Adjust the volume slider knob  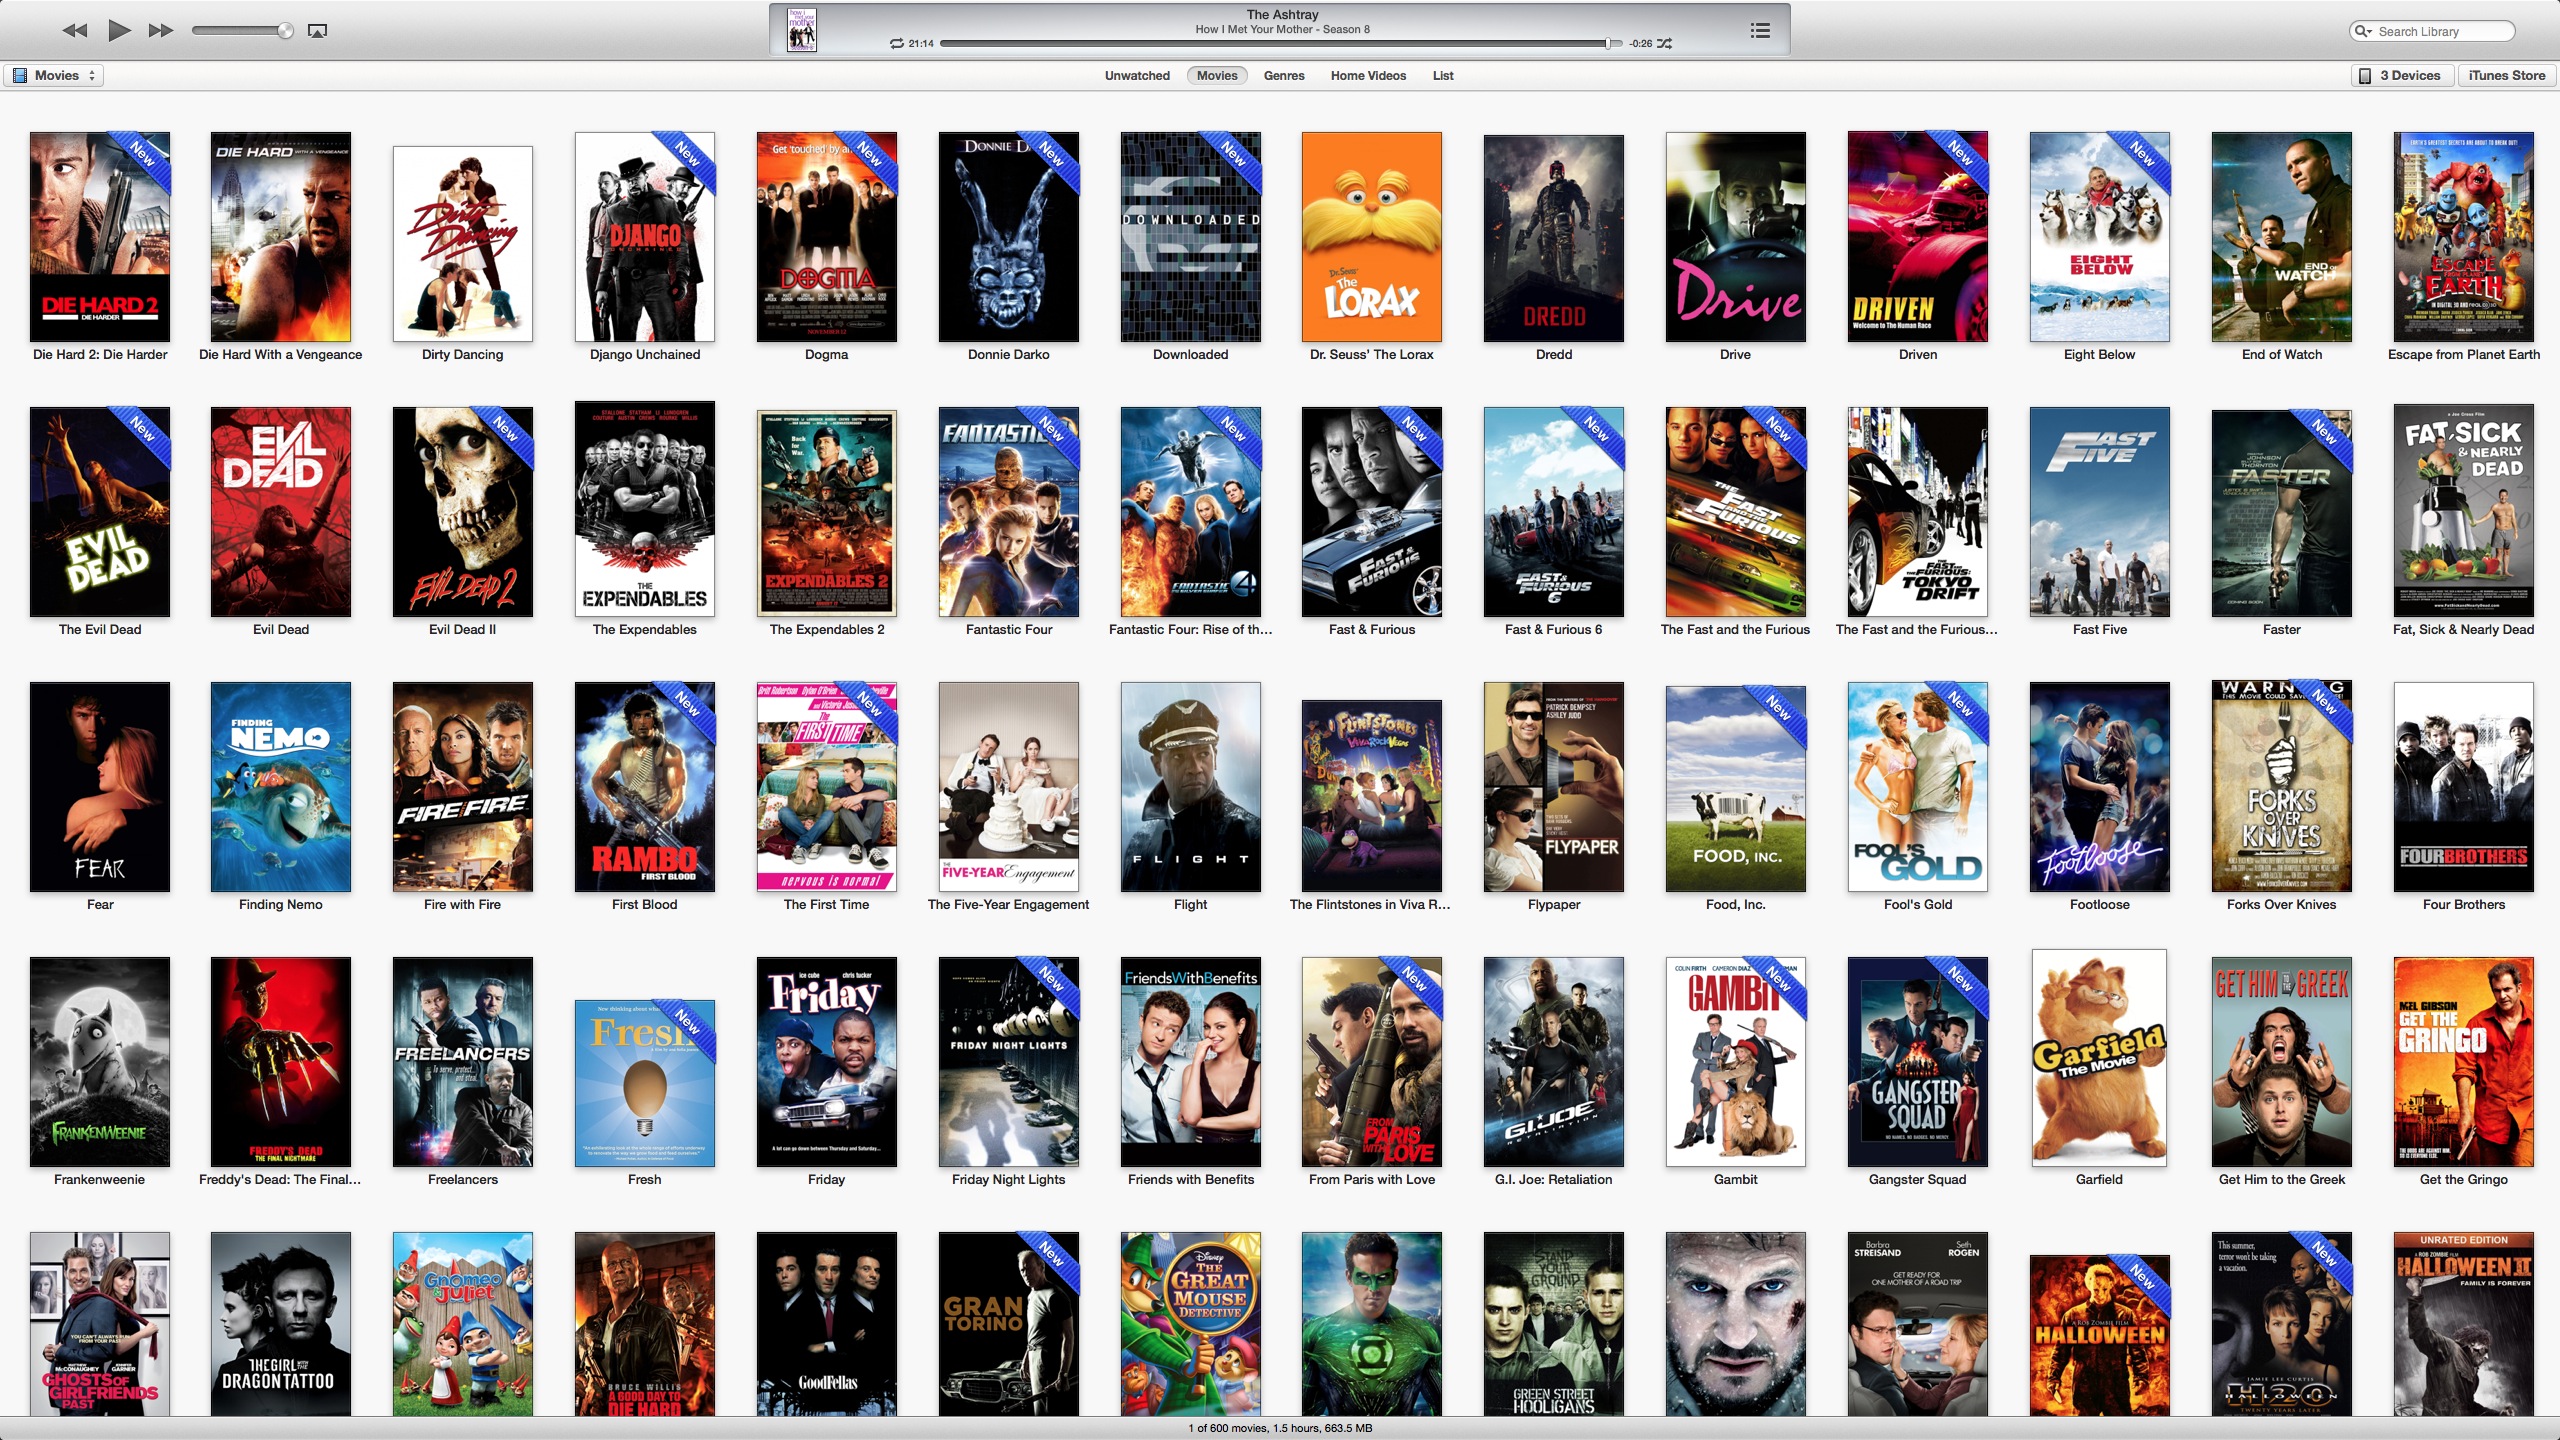pyautogui.click(x=285, y=31)
